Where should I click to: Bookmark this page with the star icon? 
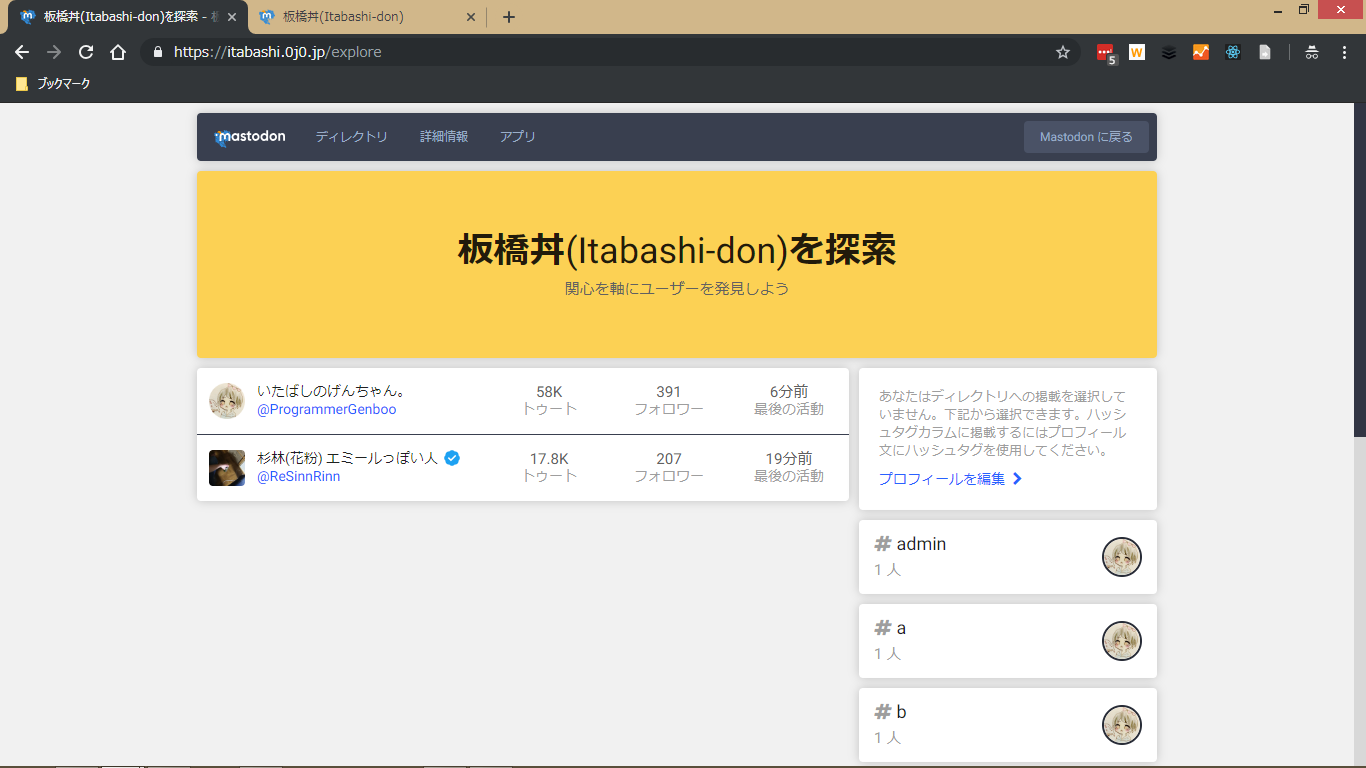(x=1062, y=52)
